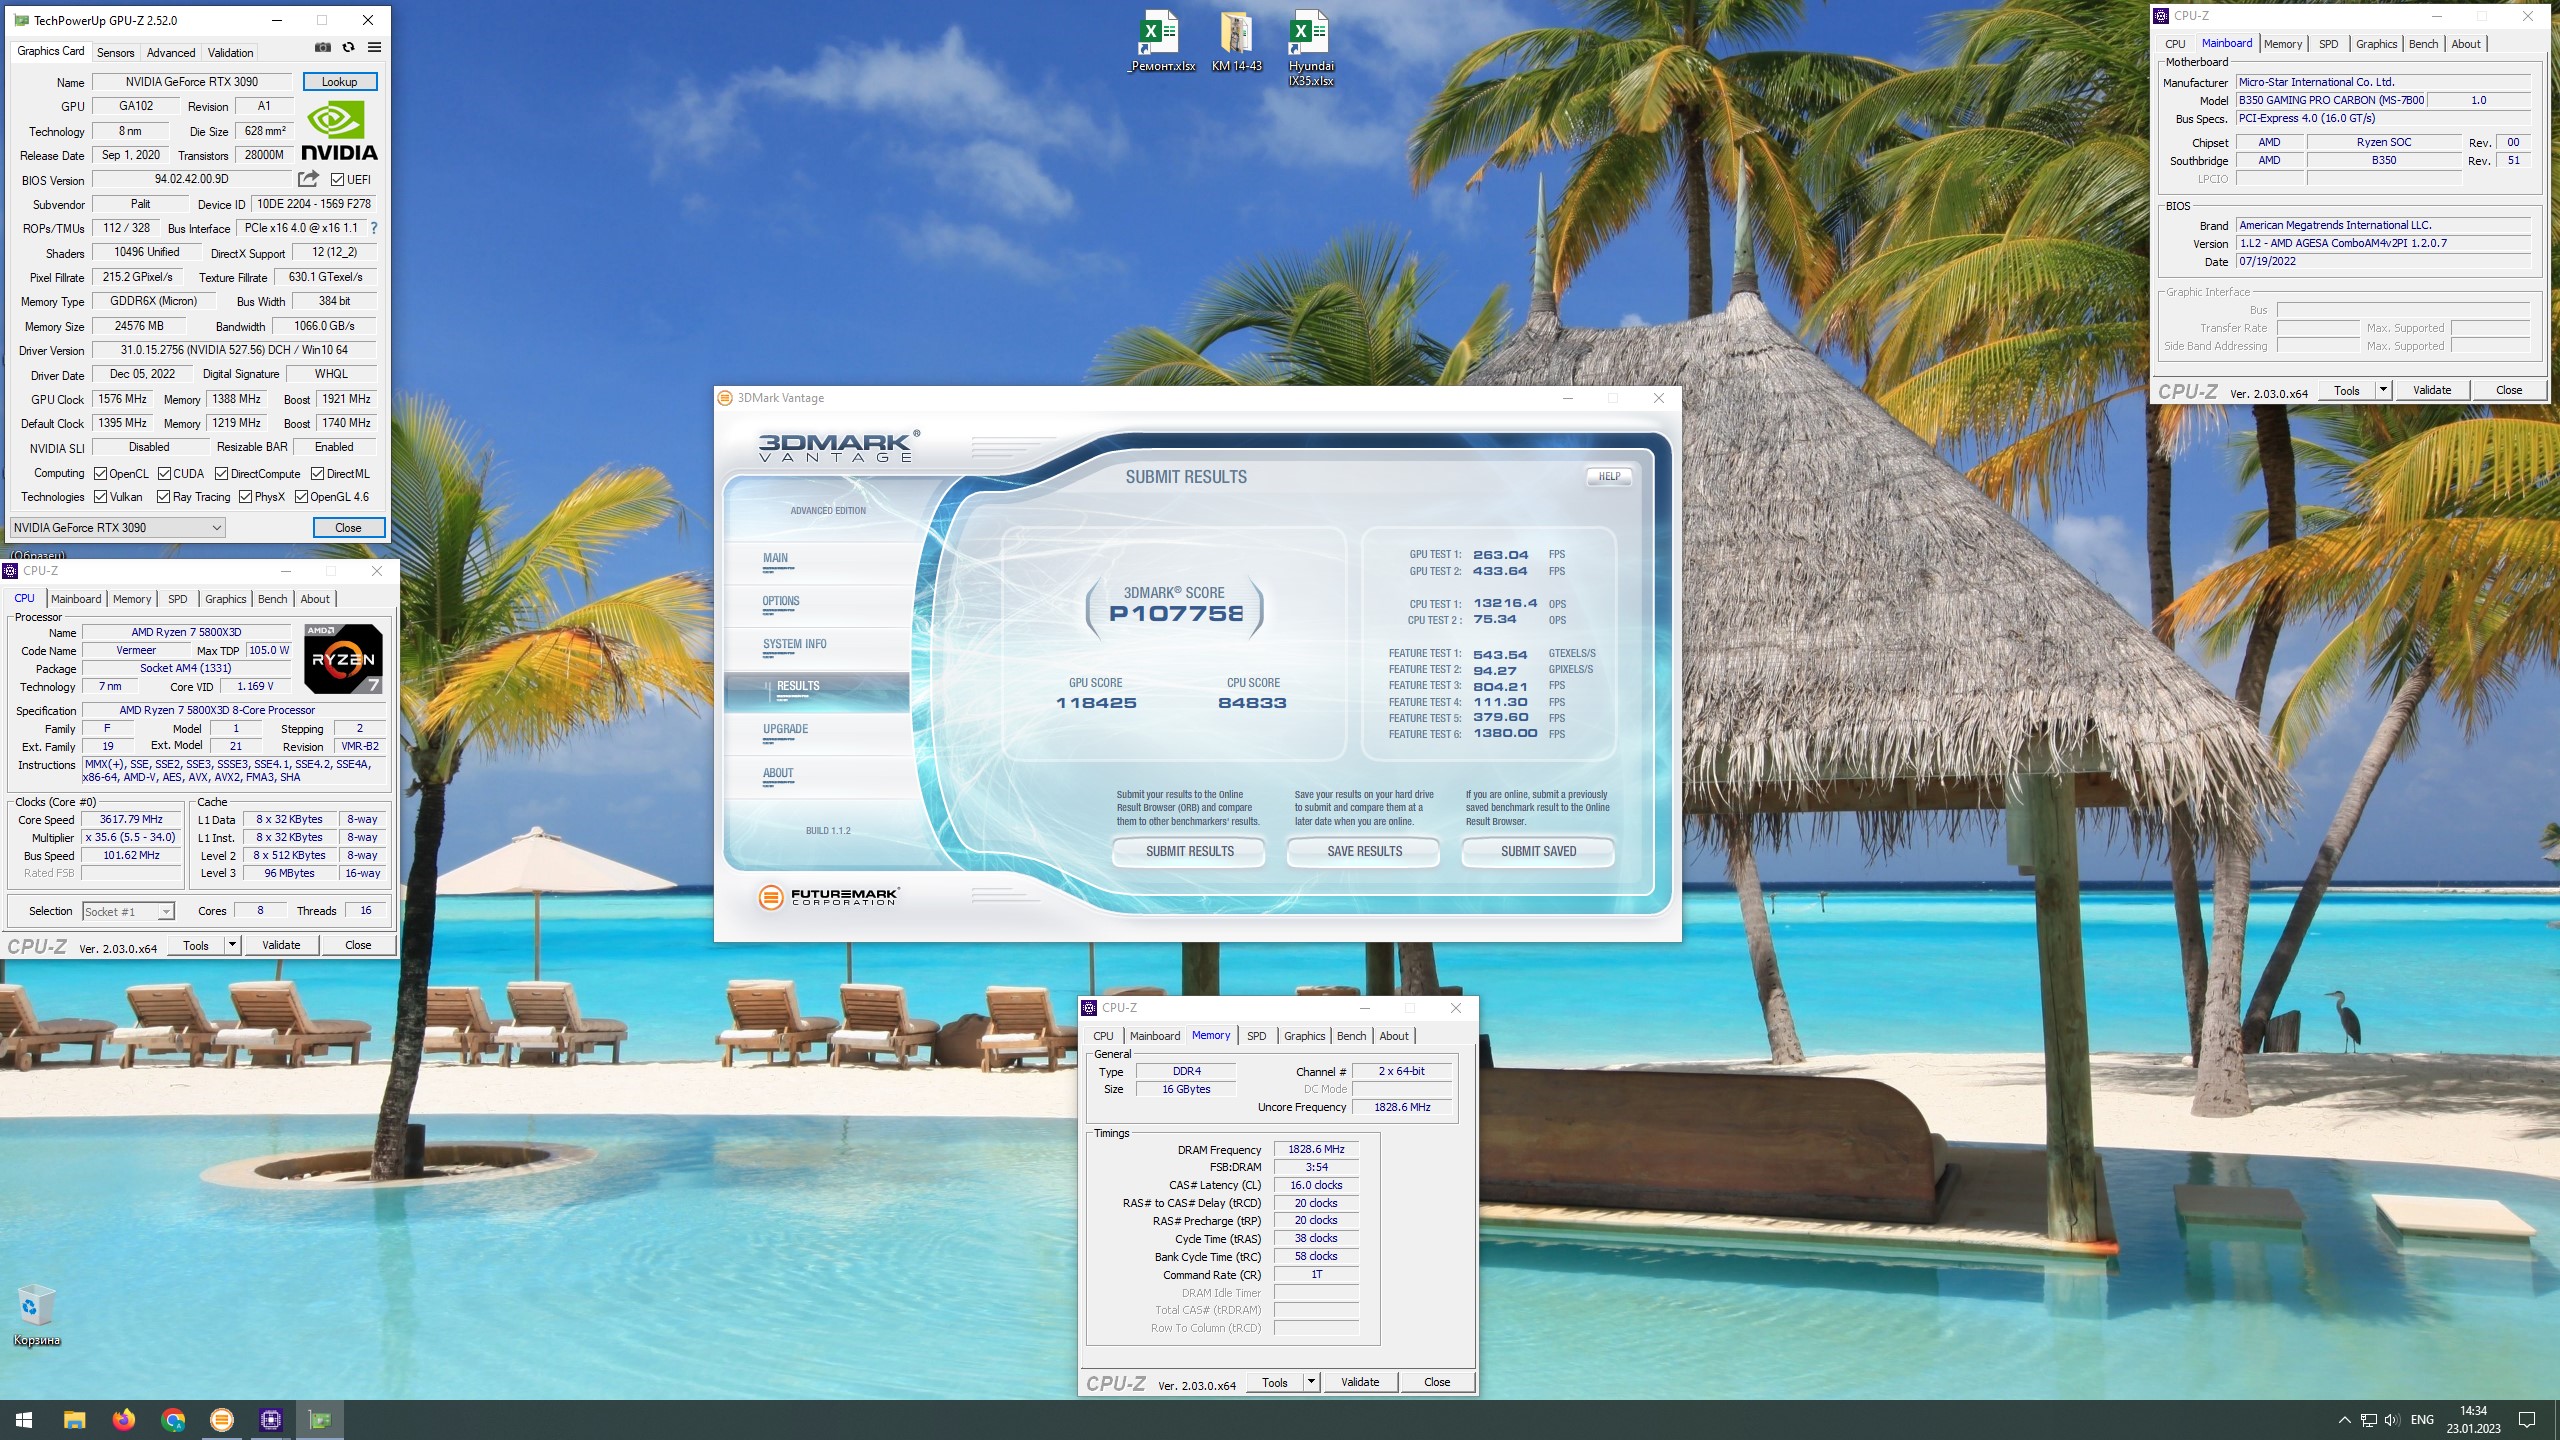Toggle the OpenCL checkbox
2560x1440 pixels.
click(x=100, y=474)
